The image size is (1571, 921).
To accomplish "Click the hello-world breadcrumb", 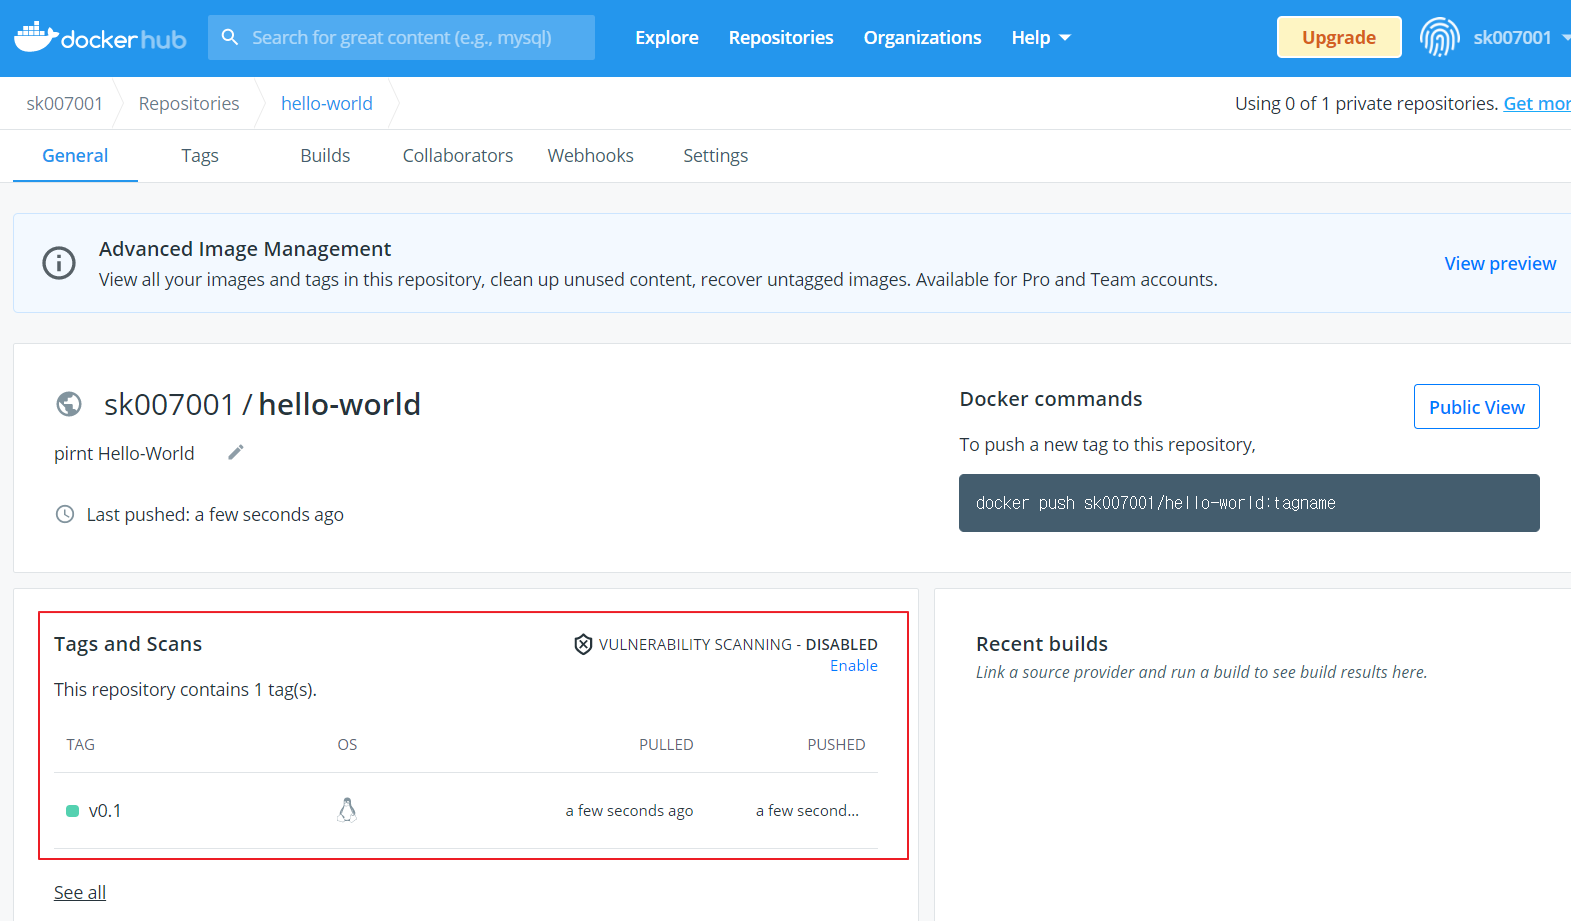I will pos(327,103).
